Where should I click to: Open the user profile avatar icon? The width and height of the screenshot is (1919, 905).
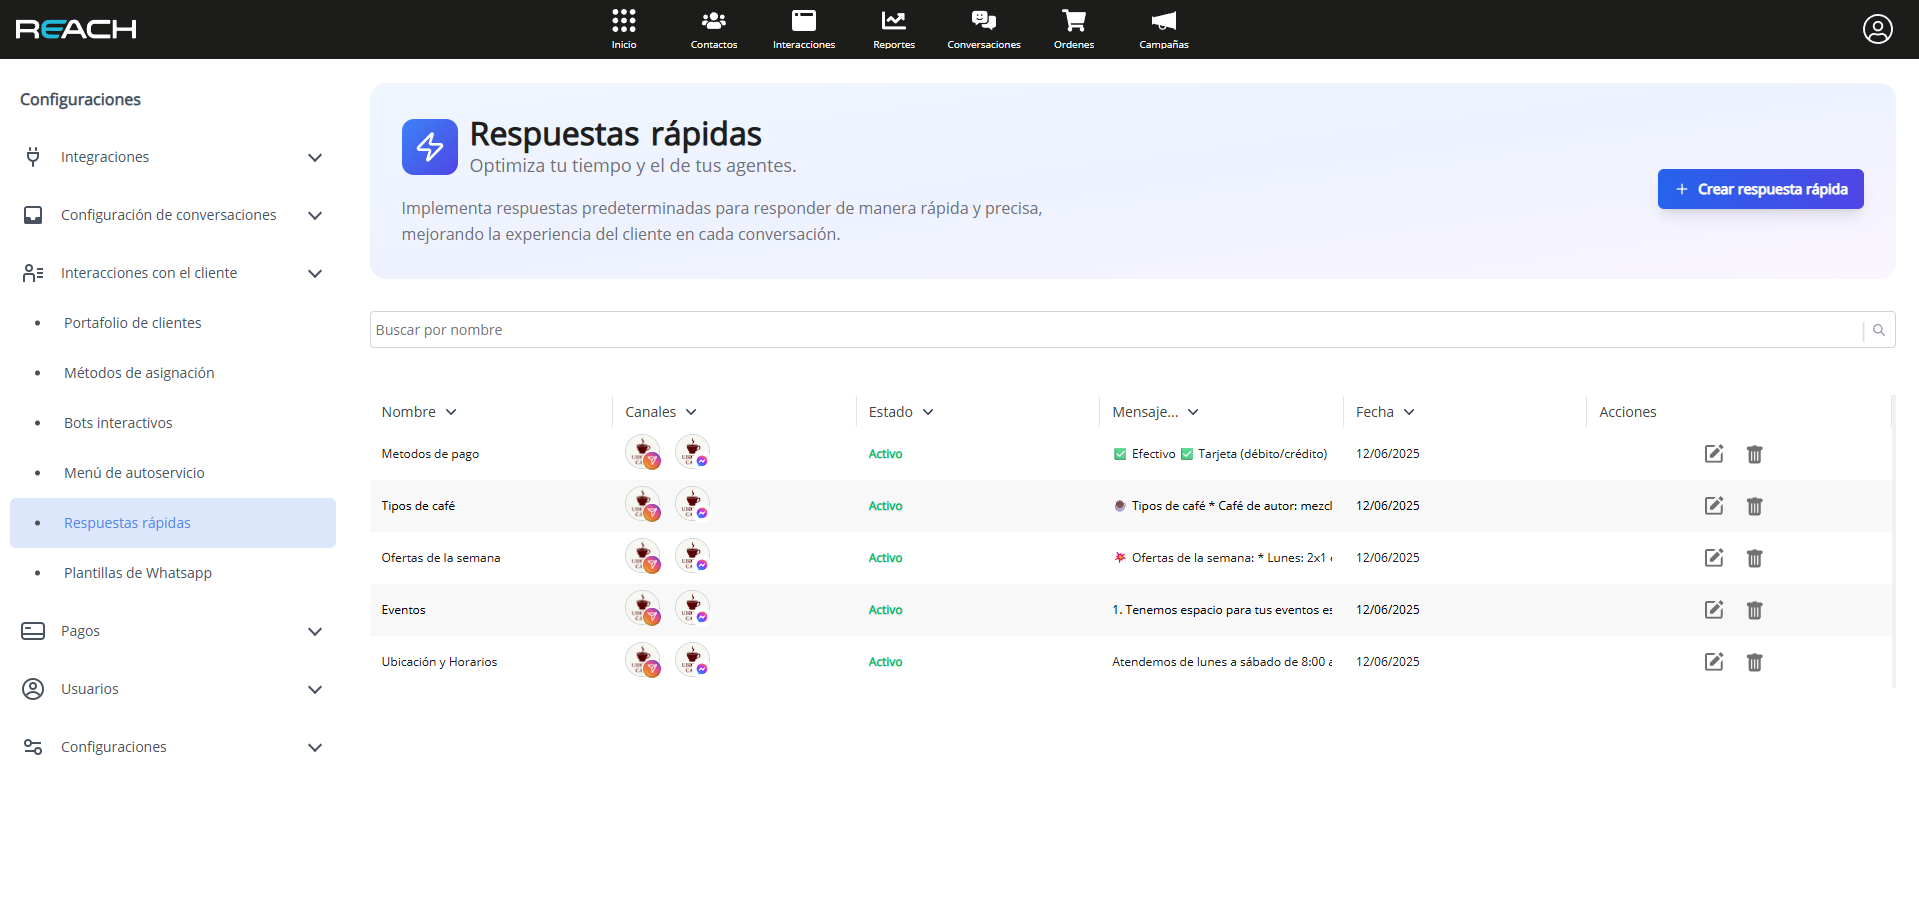click(x=1877, y=29)
